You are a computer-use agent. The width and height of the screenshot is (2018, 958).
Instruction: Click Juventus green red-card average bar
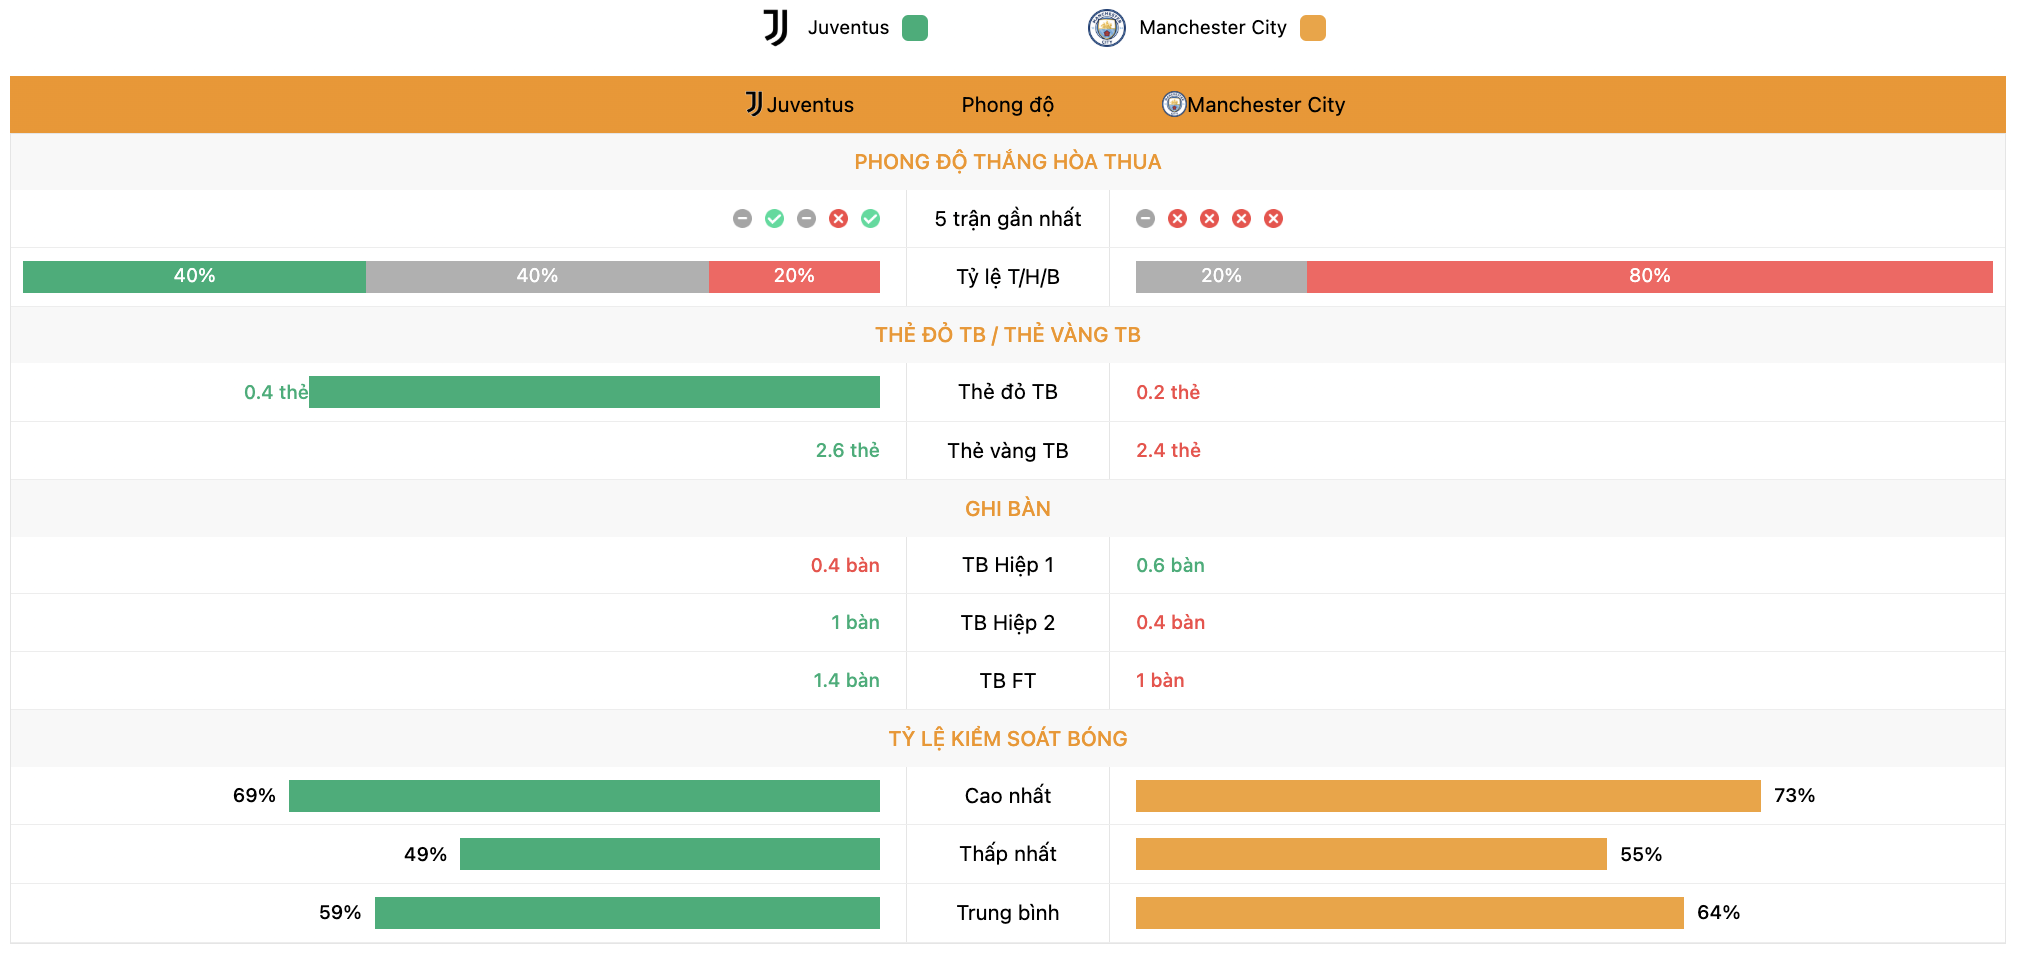pos(594,392)
